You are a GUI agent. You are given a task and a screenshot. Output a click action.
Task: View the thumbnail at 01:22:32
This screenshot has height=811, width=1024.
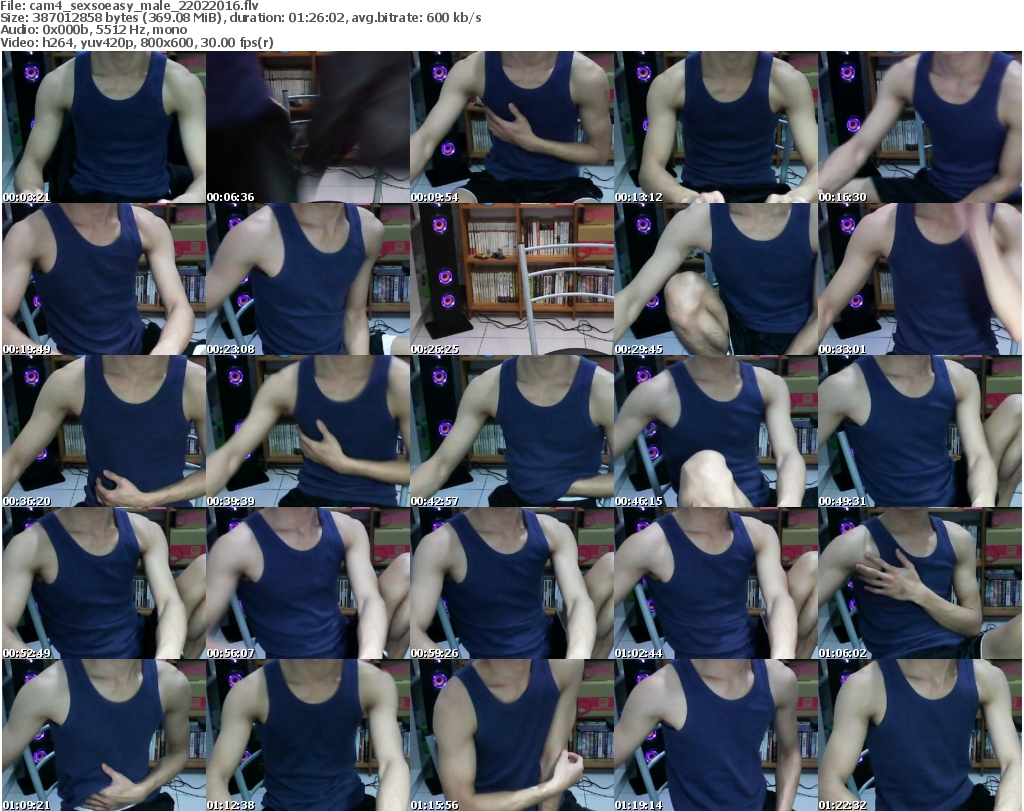pos(920,735)
